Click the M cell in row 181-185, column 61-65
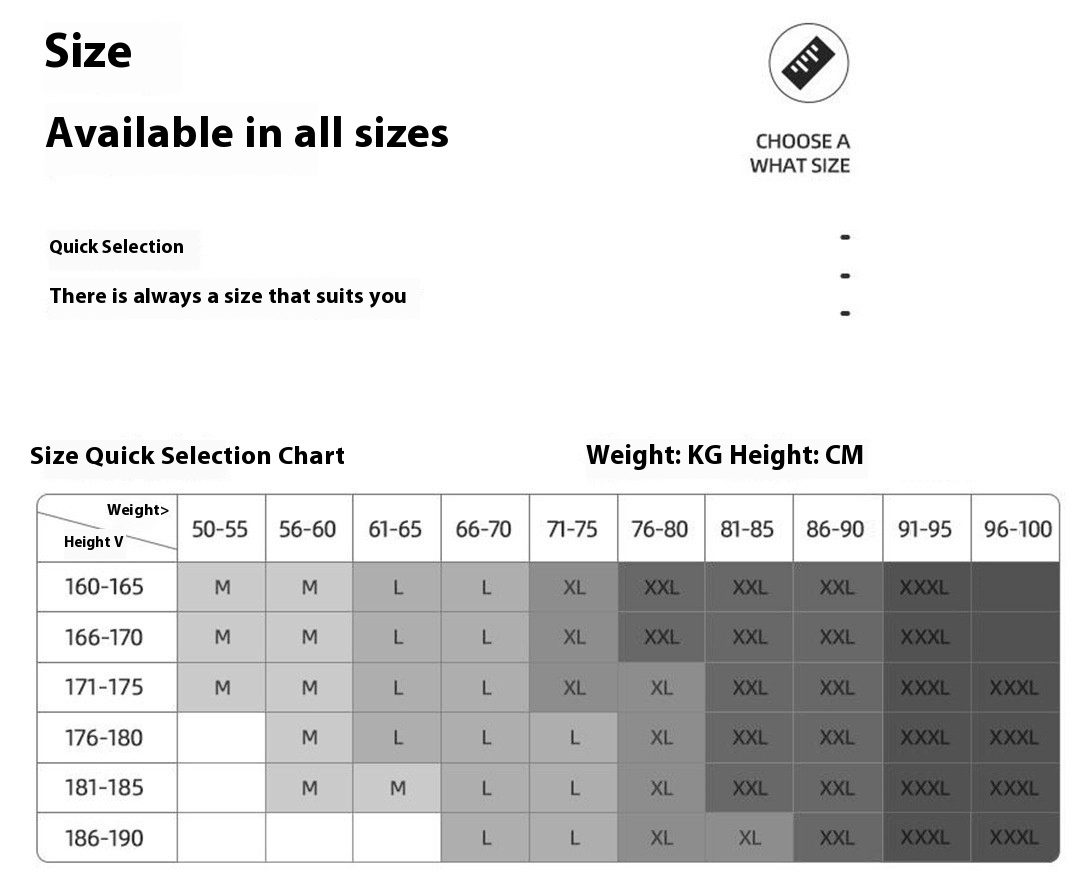 (397, 787)
